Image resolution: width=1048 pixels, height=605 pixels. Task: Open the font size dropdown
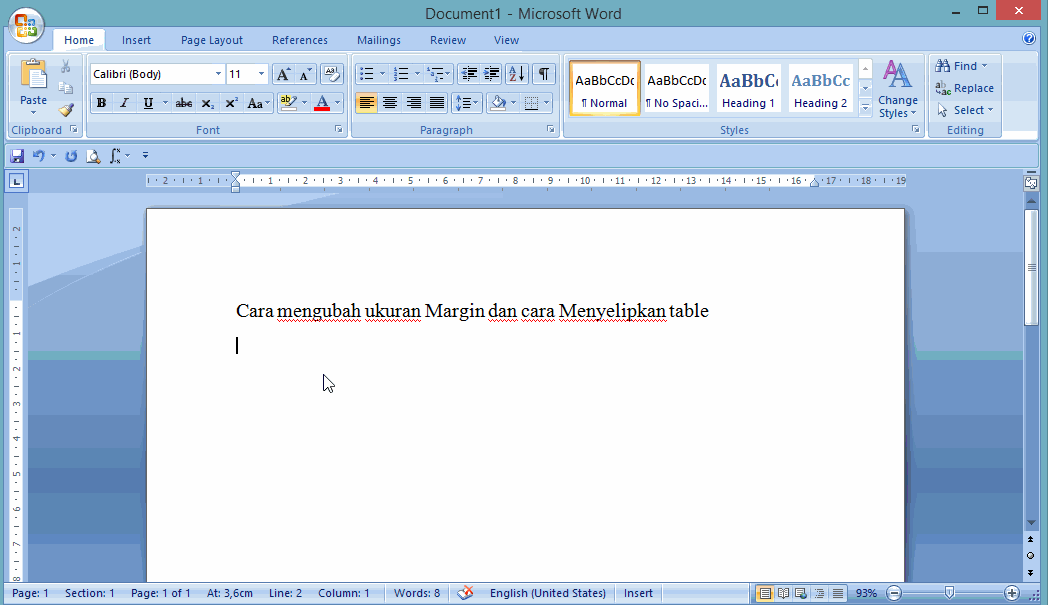tap(262, 74)
